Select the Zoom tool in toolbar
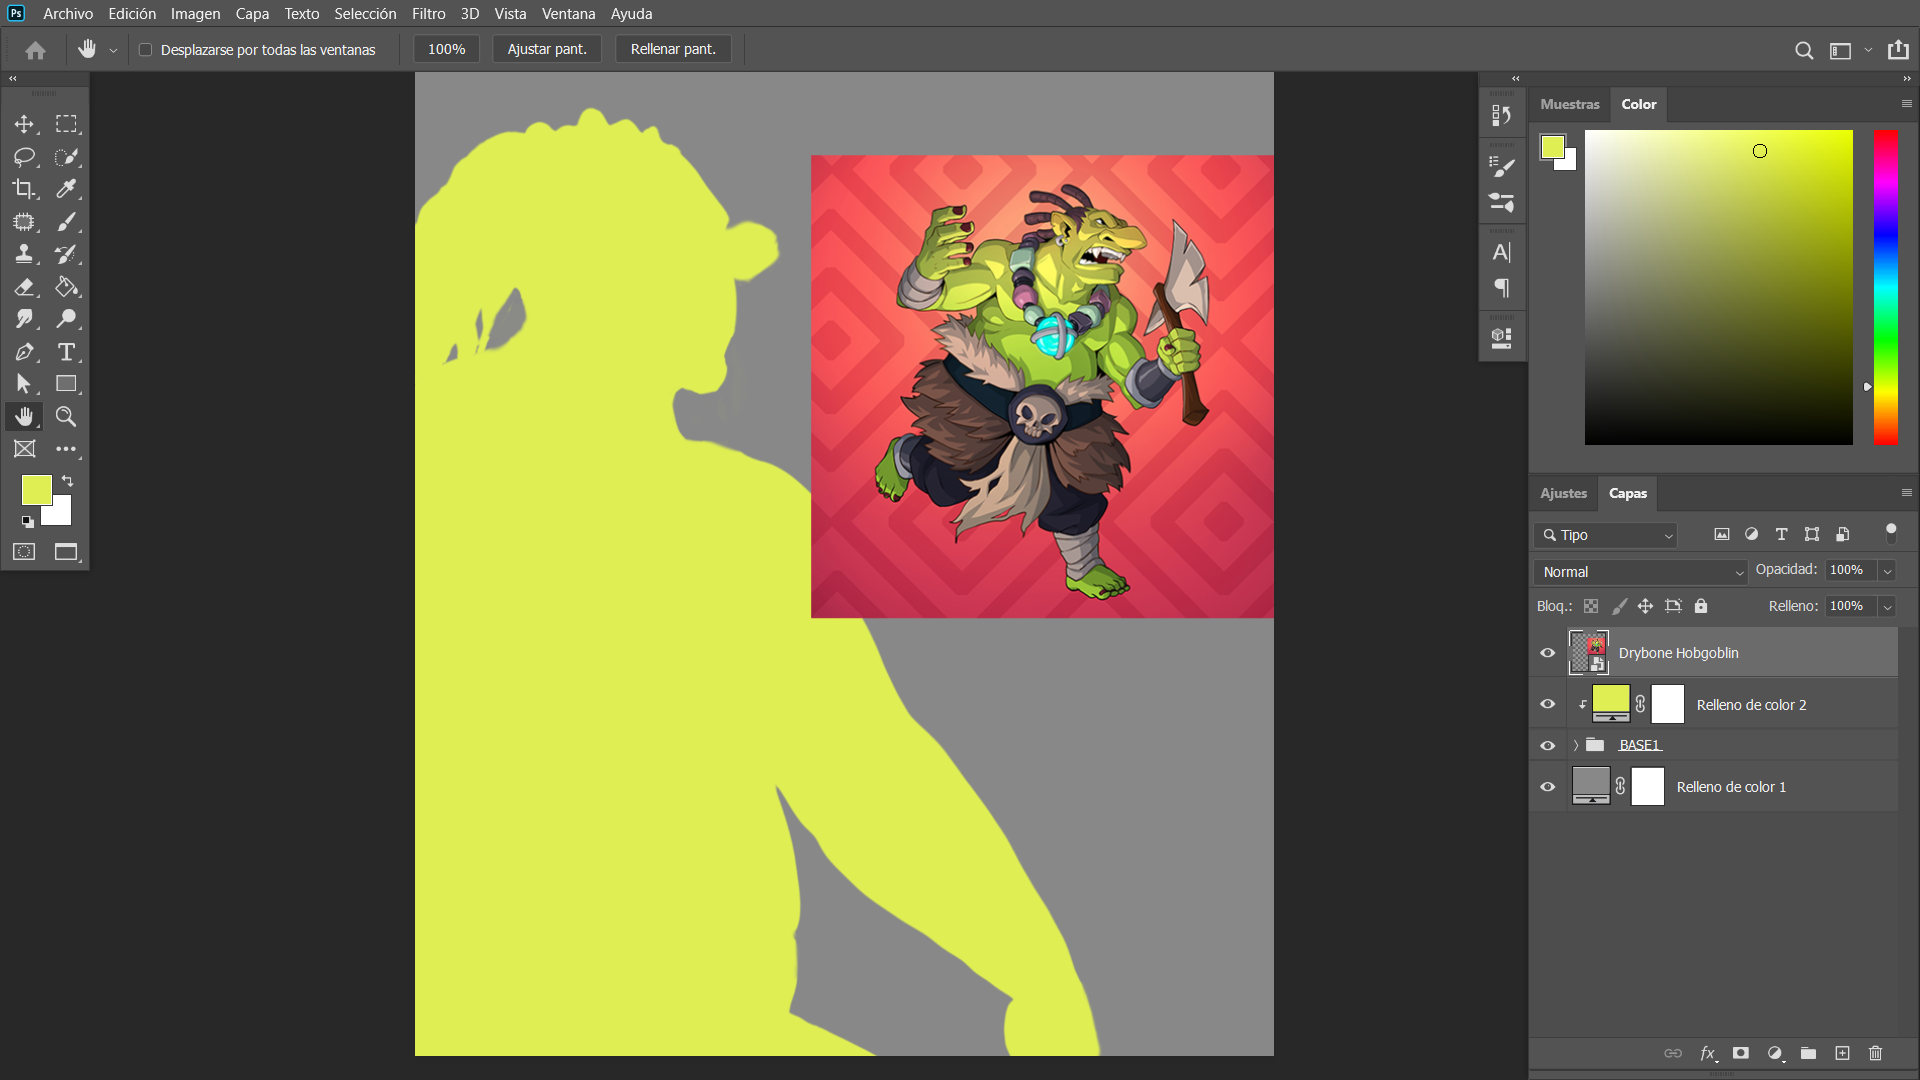Screen dimensions: 1920x1080 [66, 417]
